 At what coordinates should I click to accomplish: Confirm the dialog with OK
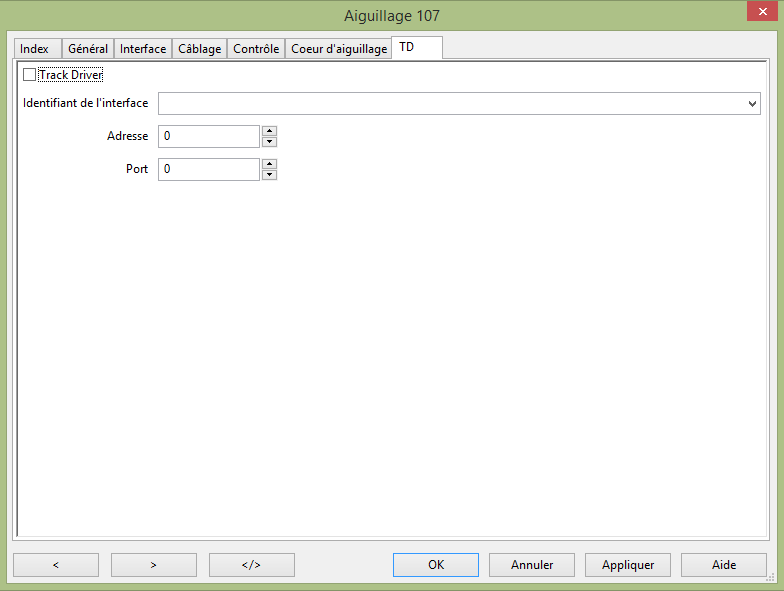click(436, 565)
